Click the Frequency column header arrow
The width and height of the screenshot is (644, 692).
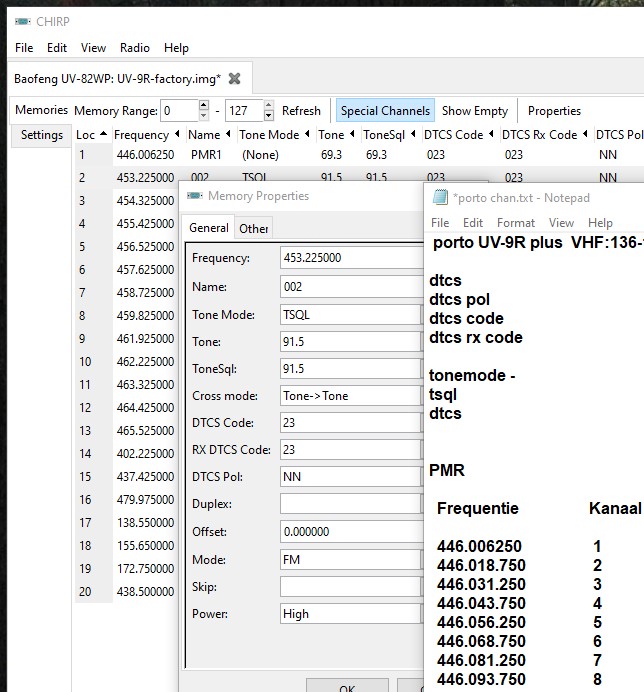tap(177, 134)
